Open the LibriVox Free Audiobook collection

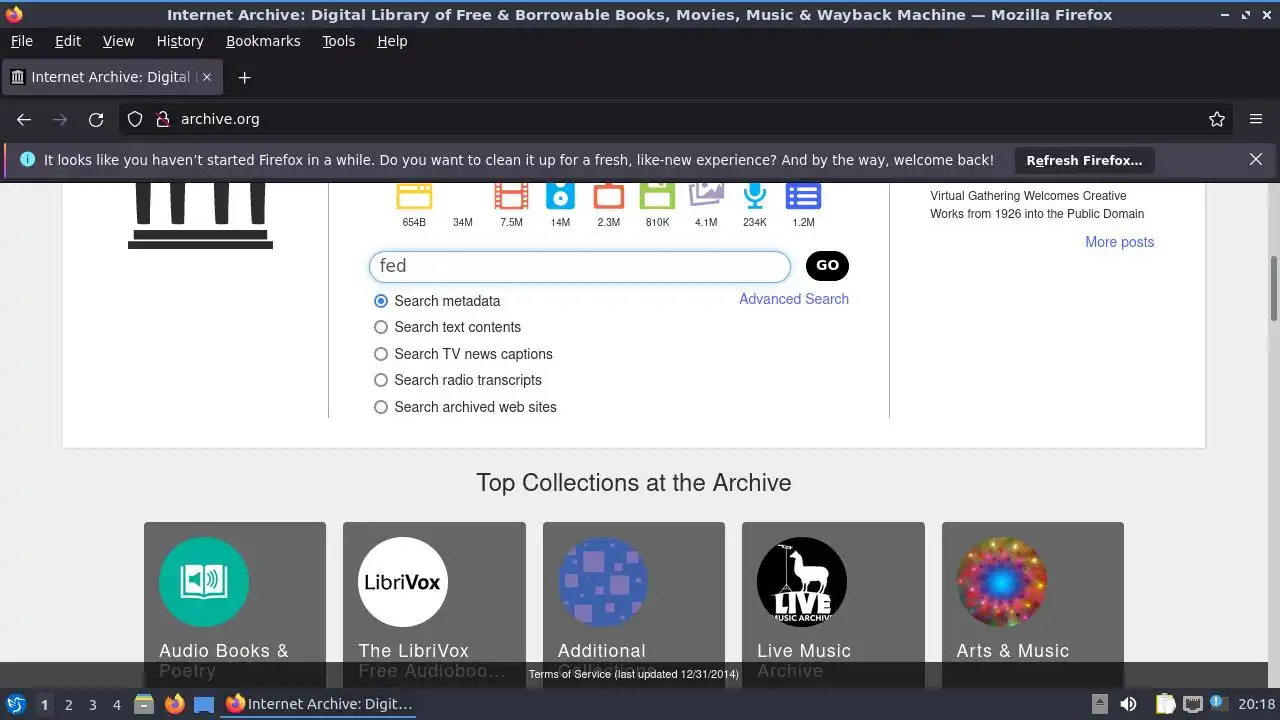click(434, 603)
